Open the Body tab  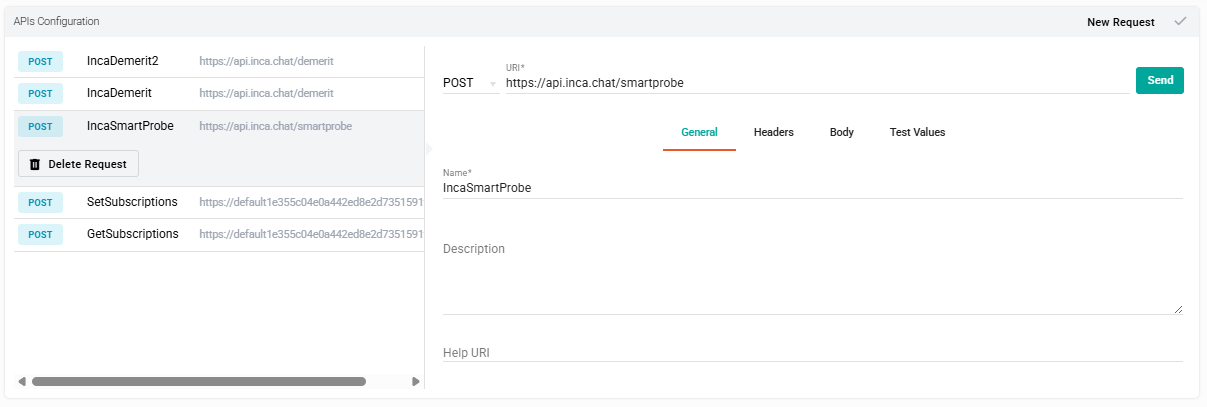(x=841, y=132)
